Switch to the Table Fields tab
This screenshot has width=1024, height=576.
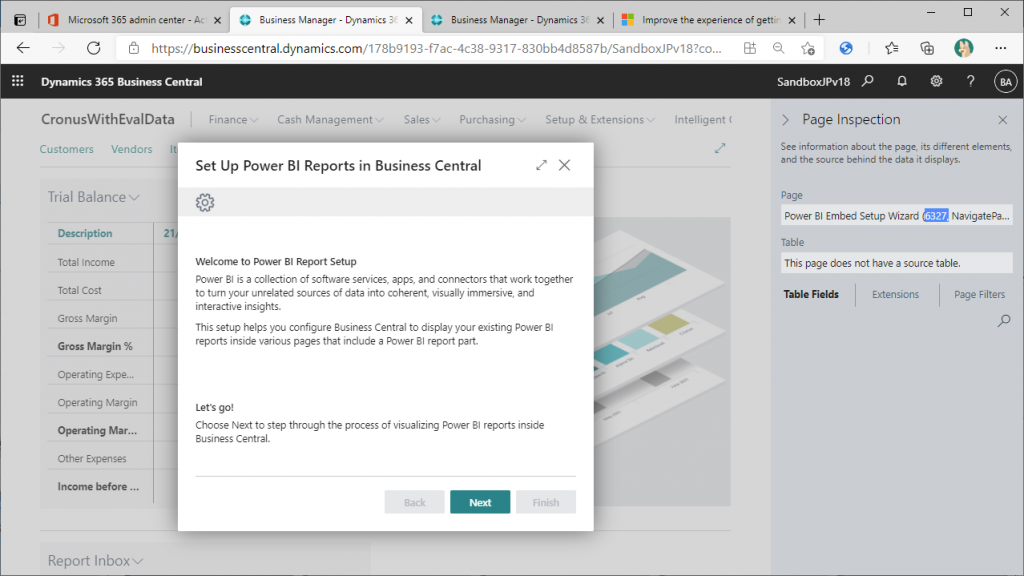click(811, 295)
